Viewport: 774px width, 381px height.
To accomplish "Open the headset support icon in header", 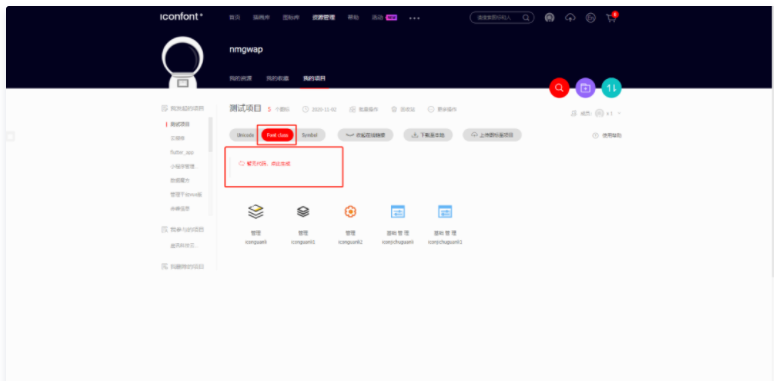I will tap(549, 18).
